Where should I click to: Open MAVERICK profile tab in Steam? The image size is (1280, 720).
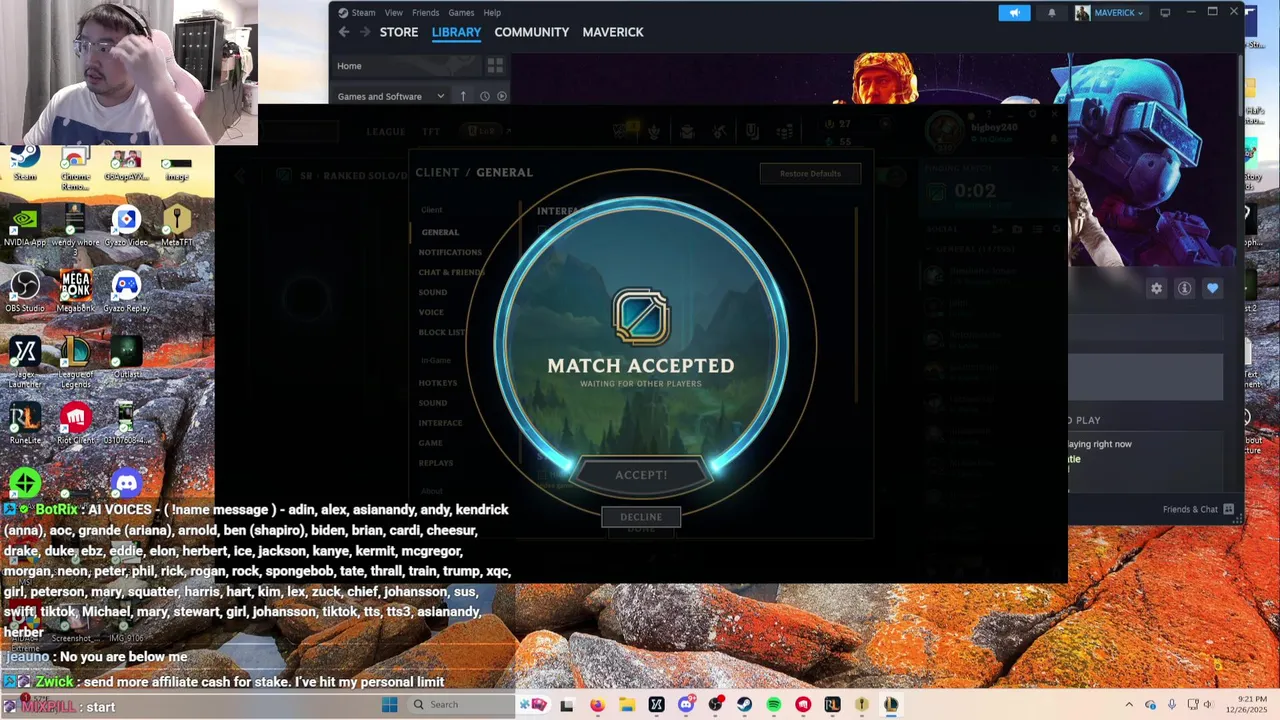pos(613,32)
